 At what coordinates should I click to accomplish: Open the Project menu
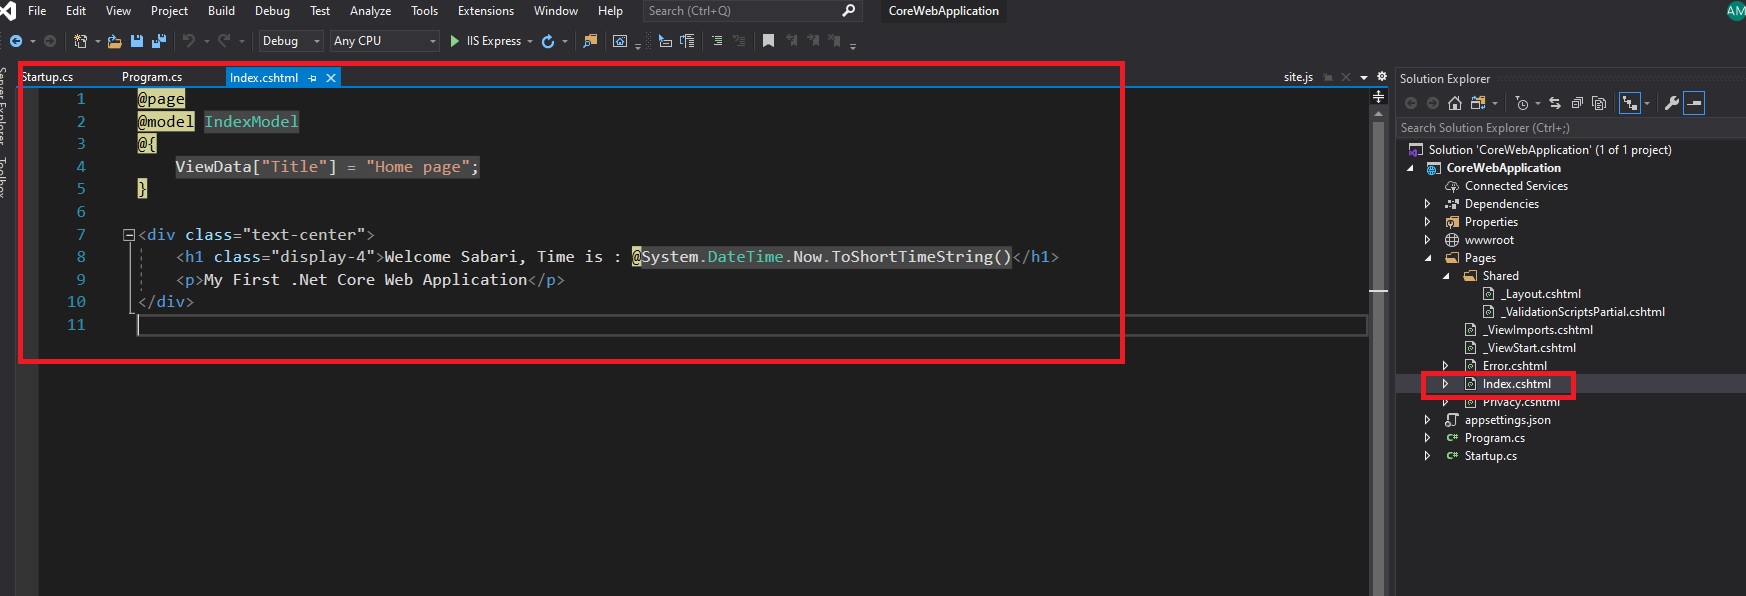click(x=169, y=11)
